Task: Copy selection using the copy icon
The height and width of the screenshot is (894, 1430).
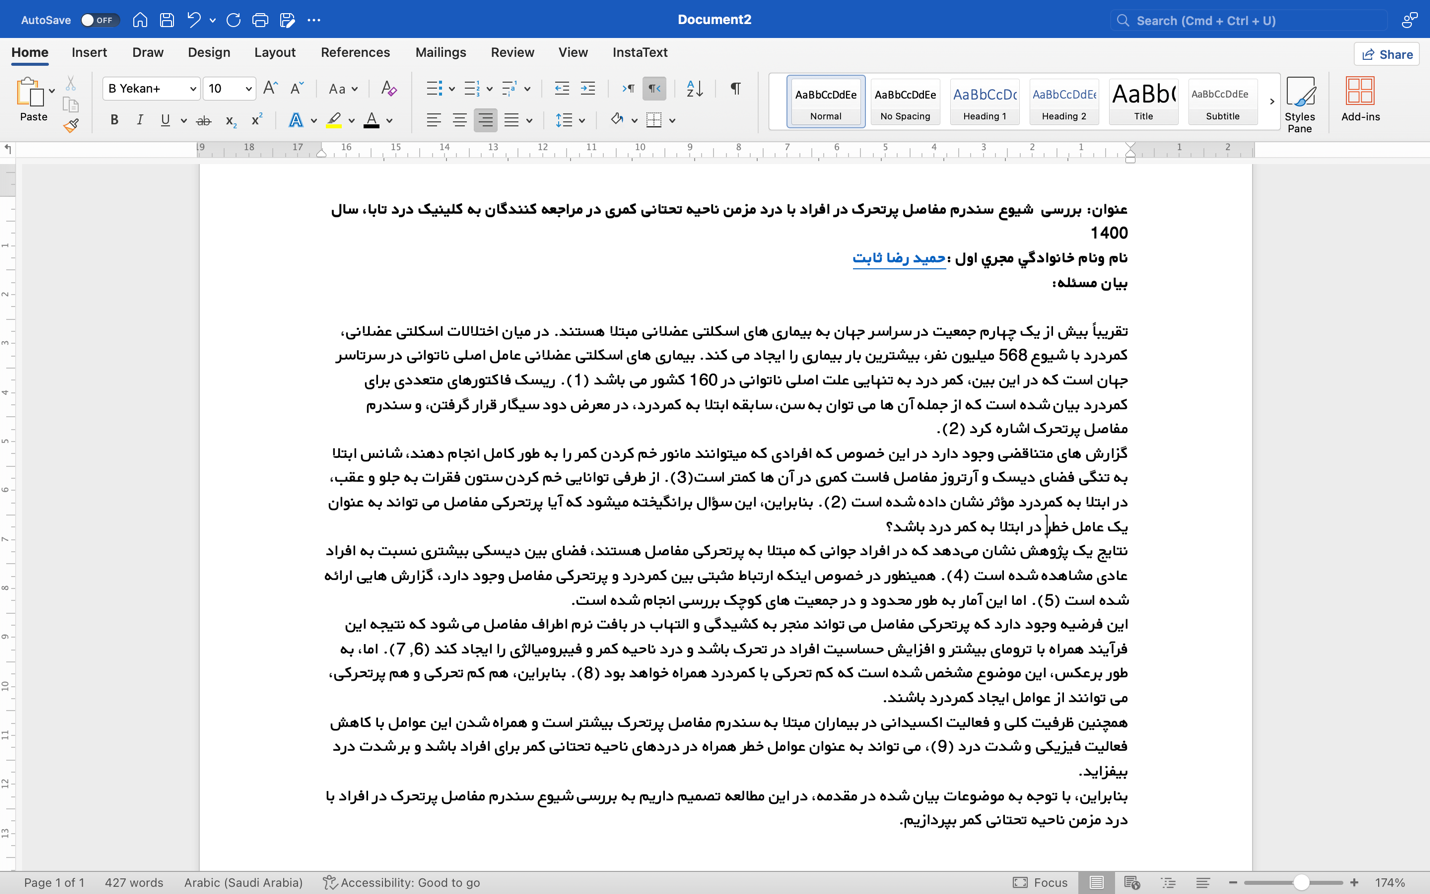Action: point(70,104)
